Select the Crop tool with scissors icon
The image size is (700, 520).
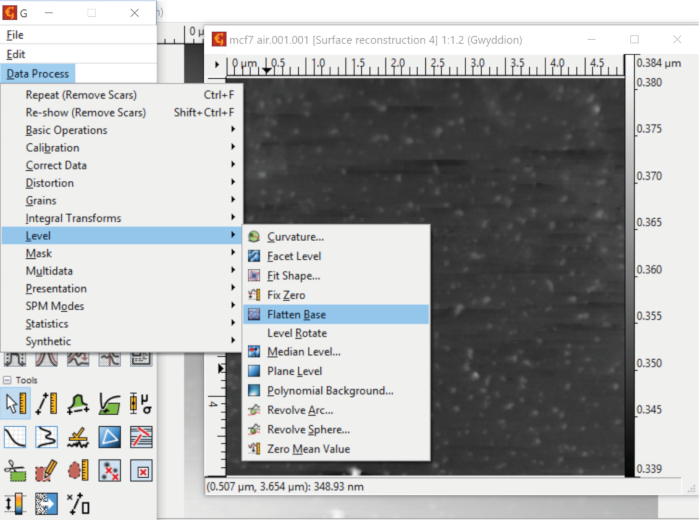15,469
